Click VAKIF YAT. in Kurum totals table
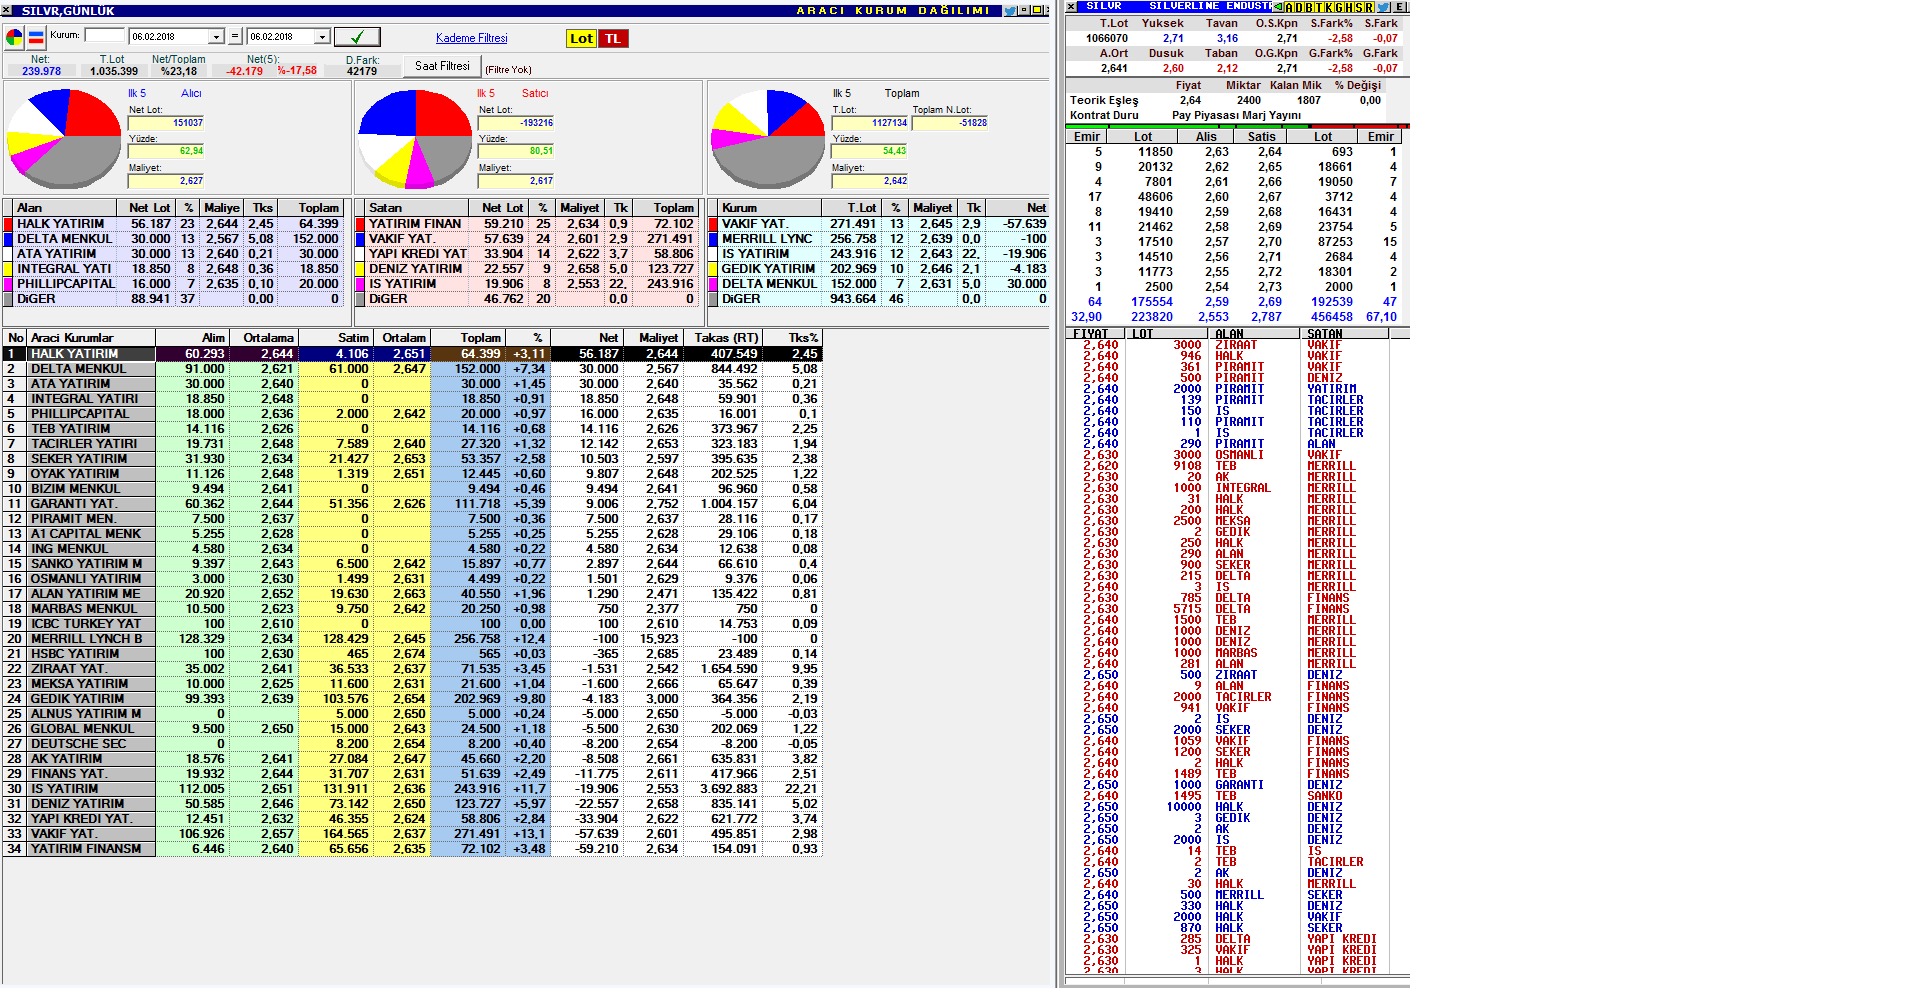1914x988 pixels. [x=754, y=224]
